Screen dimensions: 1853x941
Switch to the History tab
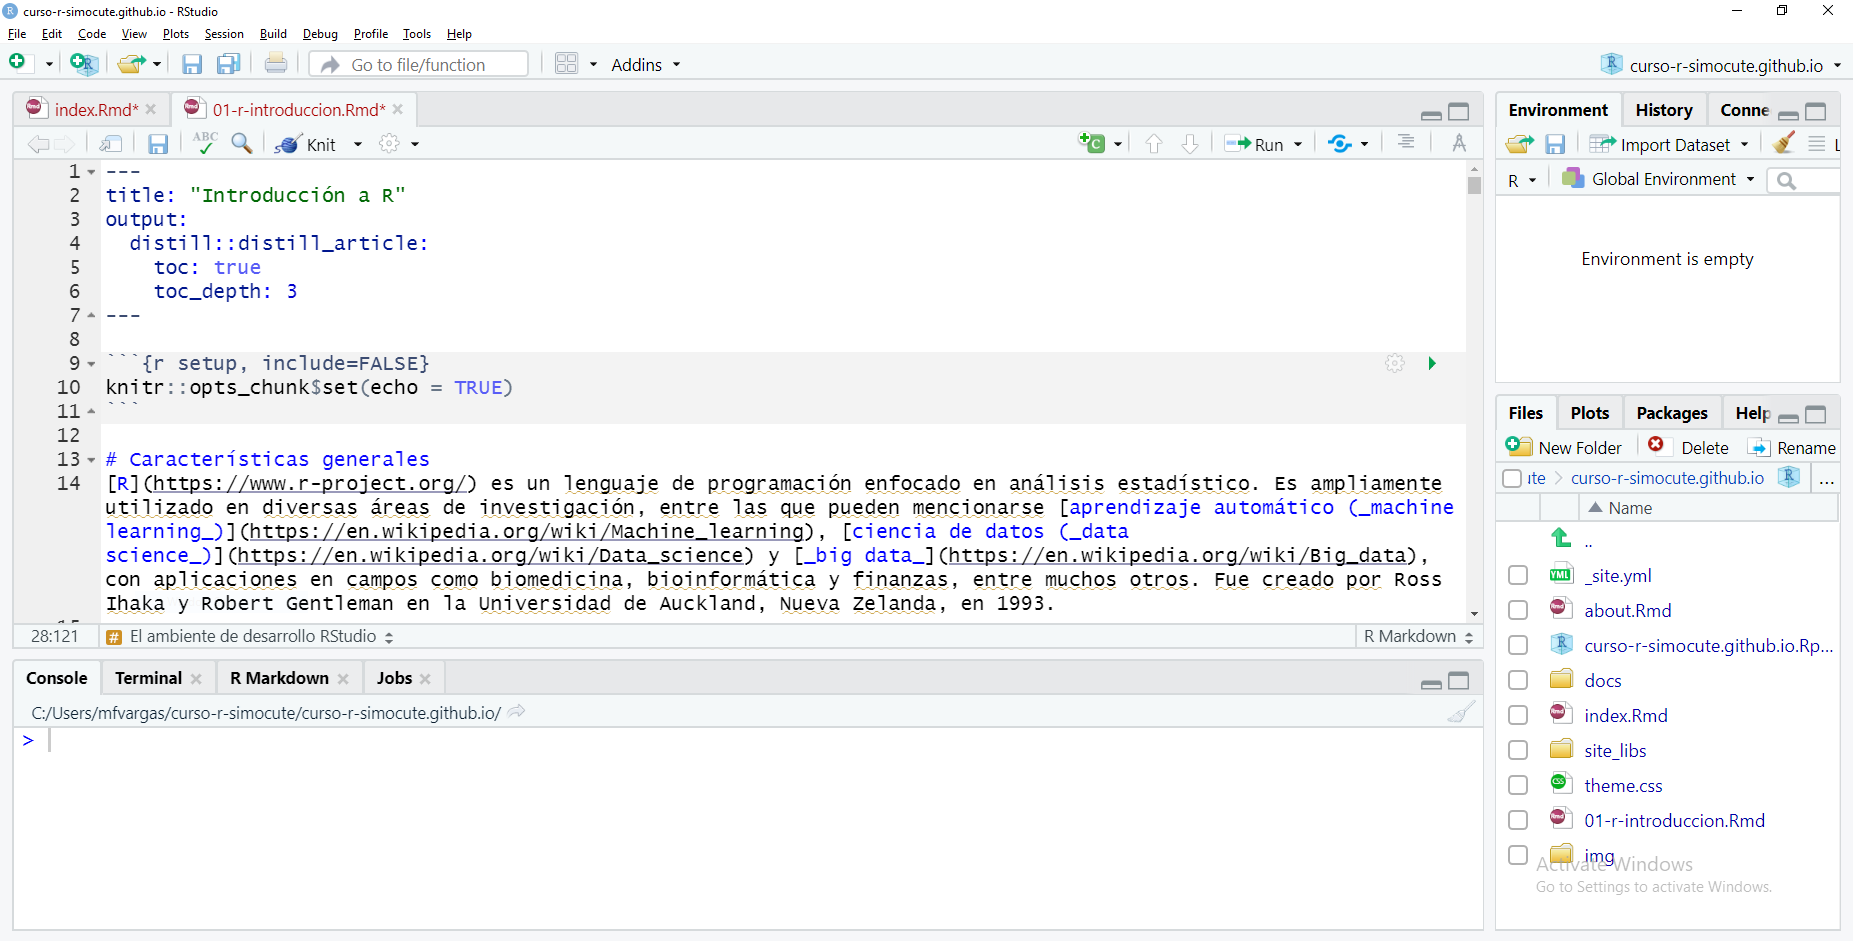tap(1664, 110)
